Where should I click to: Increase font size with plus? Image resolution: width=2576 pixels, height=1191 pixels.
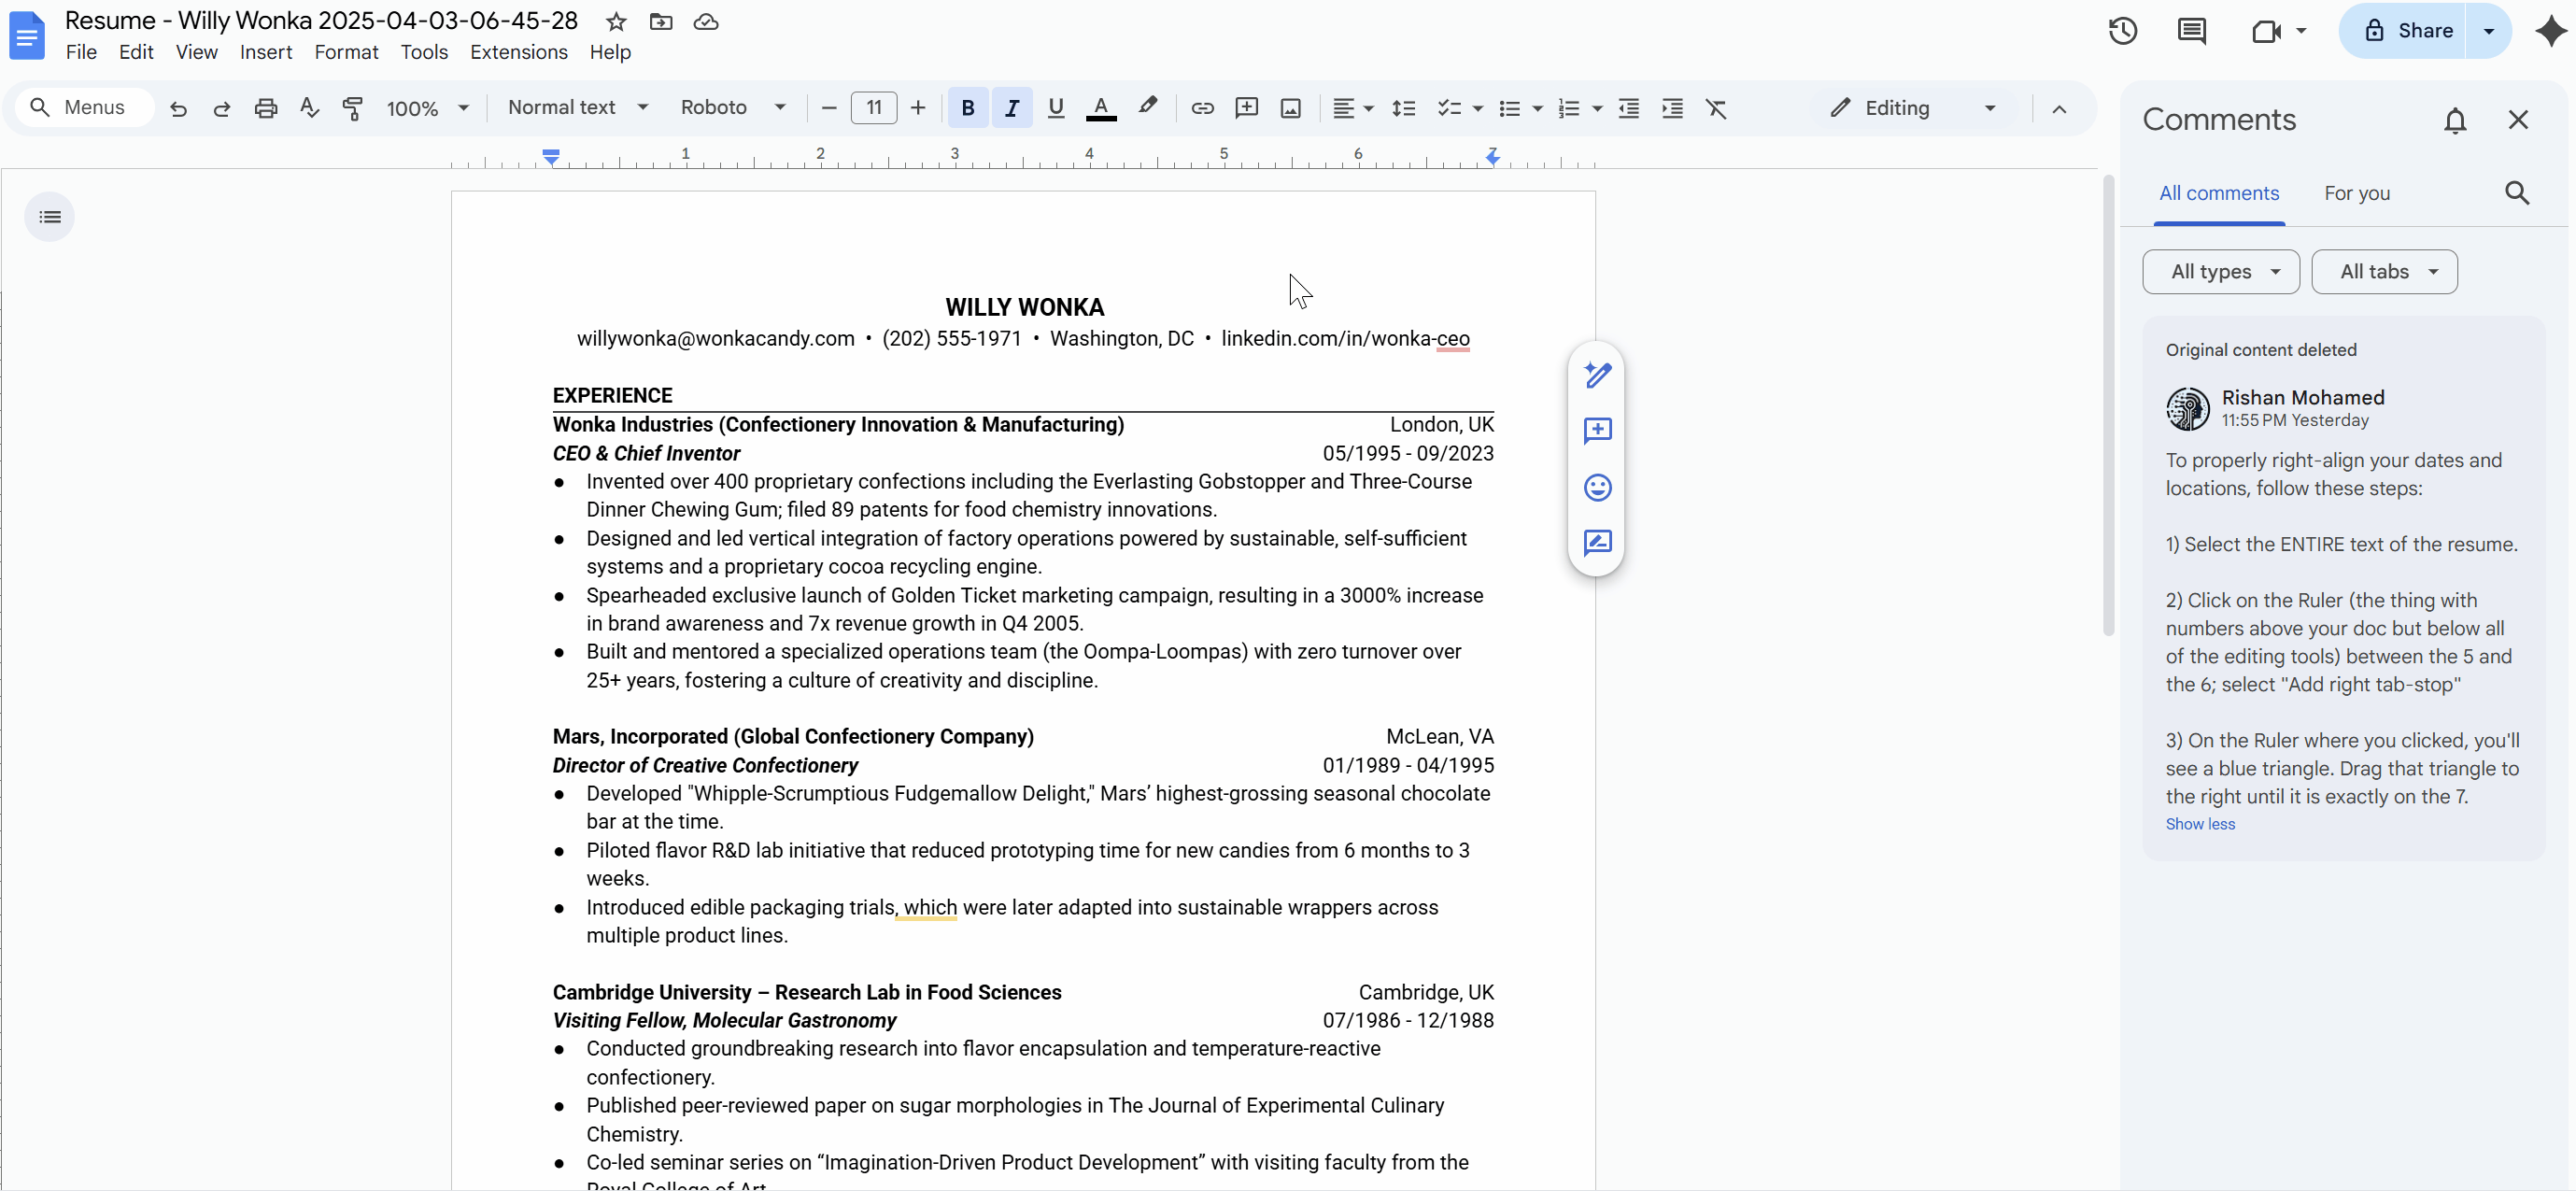917,108
